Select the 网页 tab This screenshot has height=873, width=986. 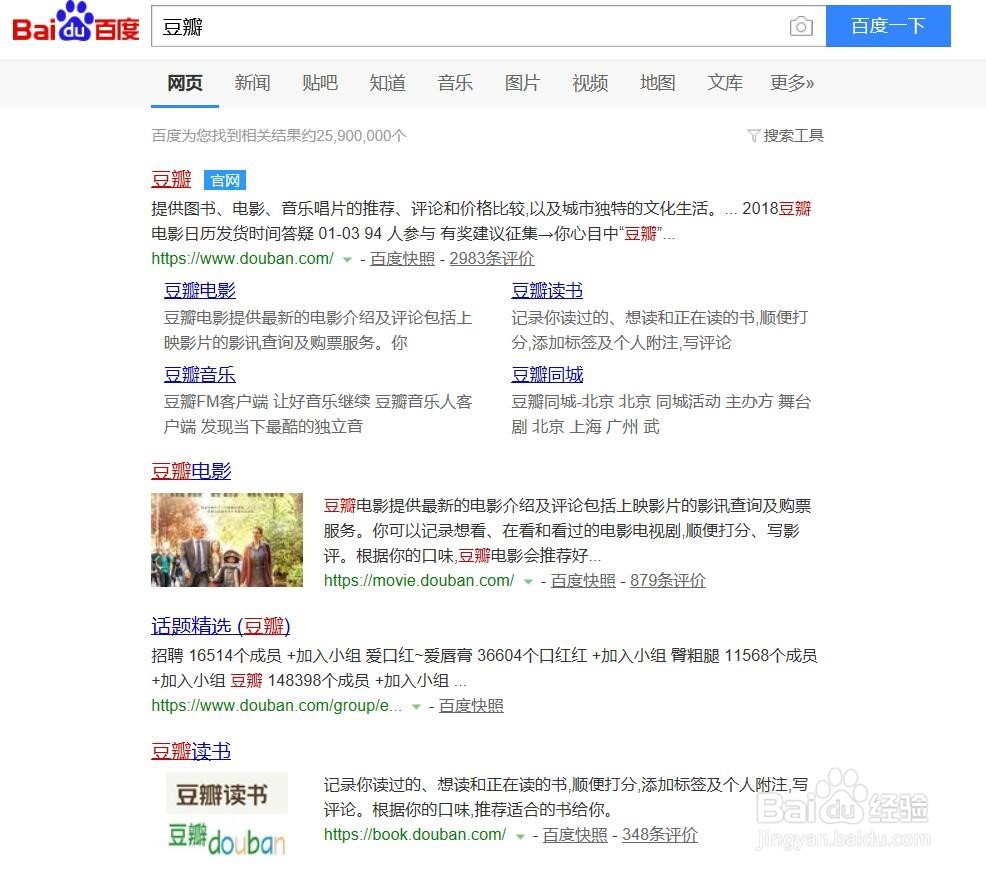coord(185,83)
